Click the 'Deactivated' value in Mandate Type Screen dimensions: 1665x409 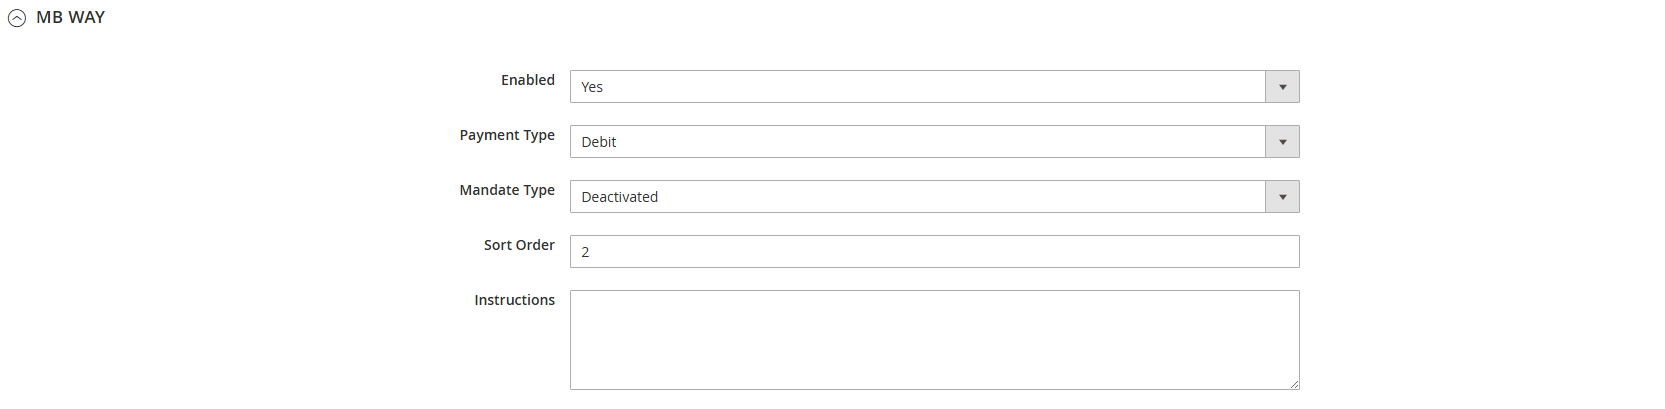(x=620, y=197)
